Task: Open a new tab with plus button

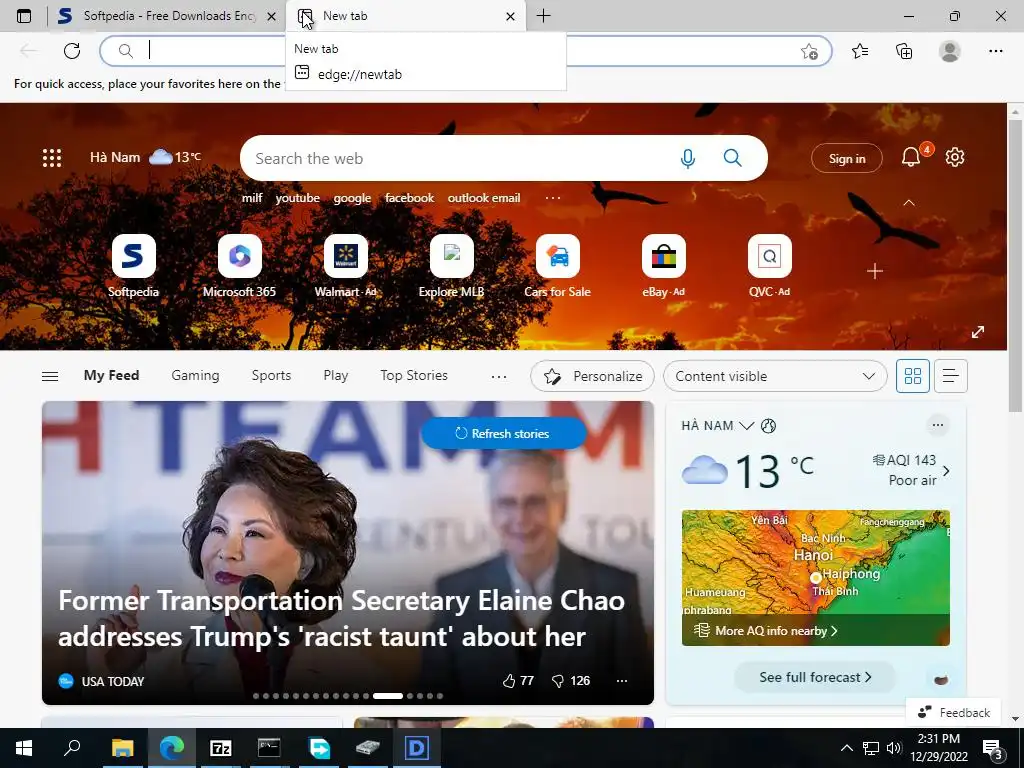Action: pyautogui.click(x=543, y=16)
